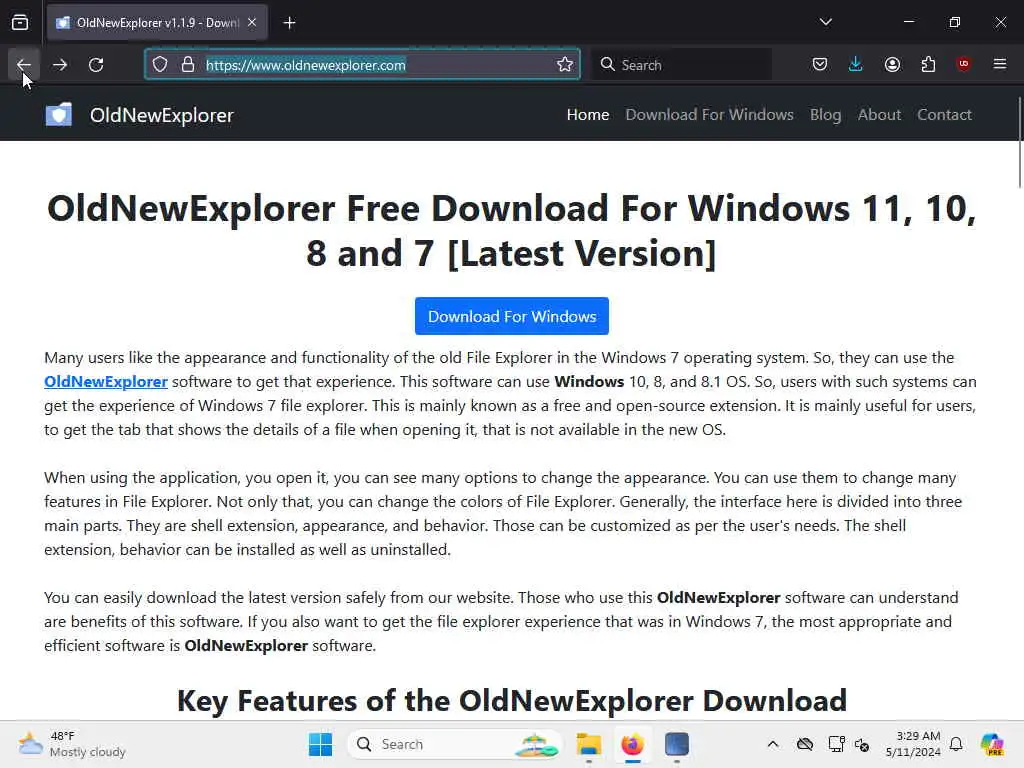
Task: Open the tracking protection shield icon
Action: click(160, 65)
